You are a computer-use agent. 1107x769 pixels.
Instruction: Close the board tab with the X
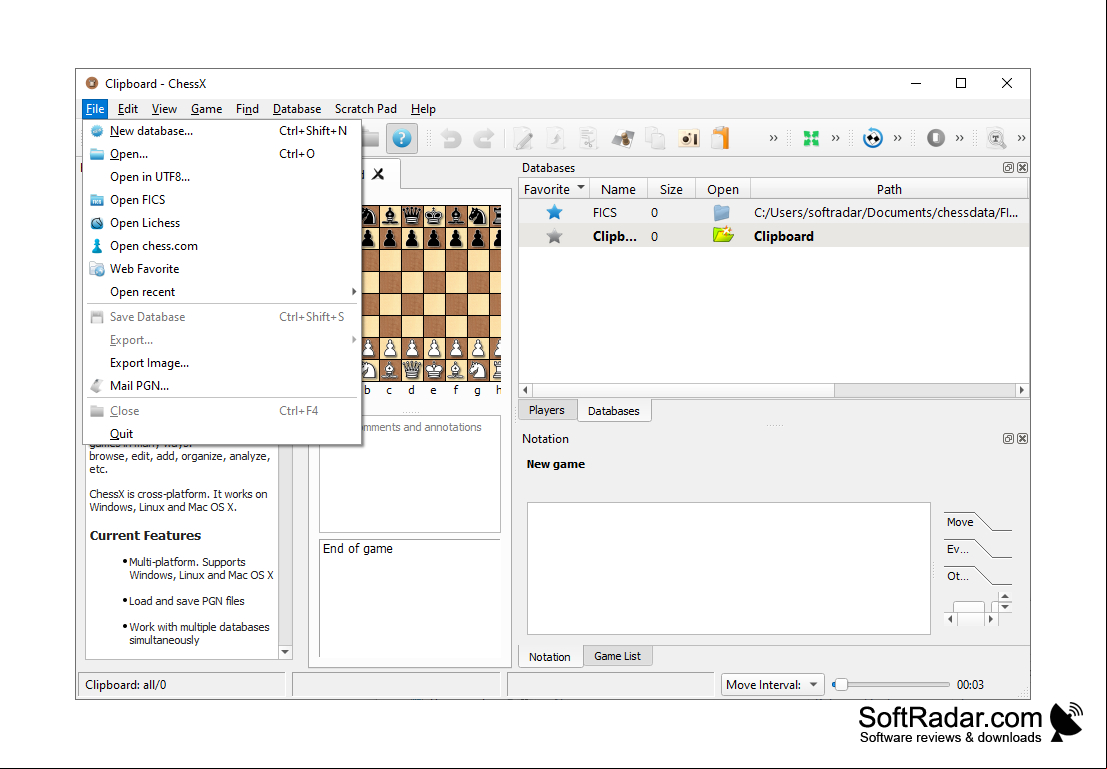[378, 174]
